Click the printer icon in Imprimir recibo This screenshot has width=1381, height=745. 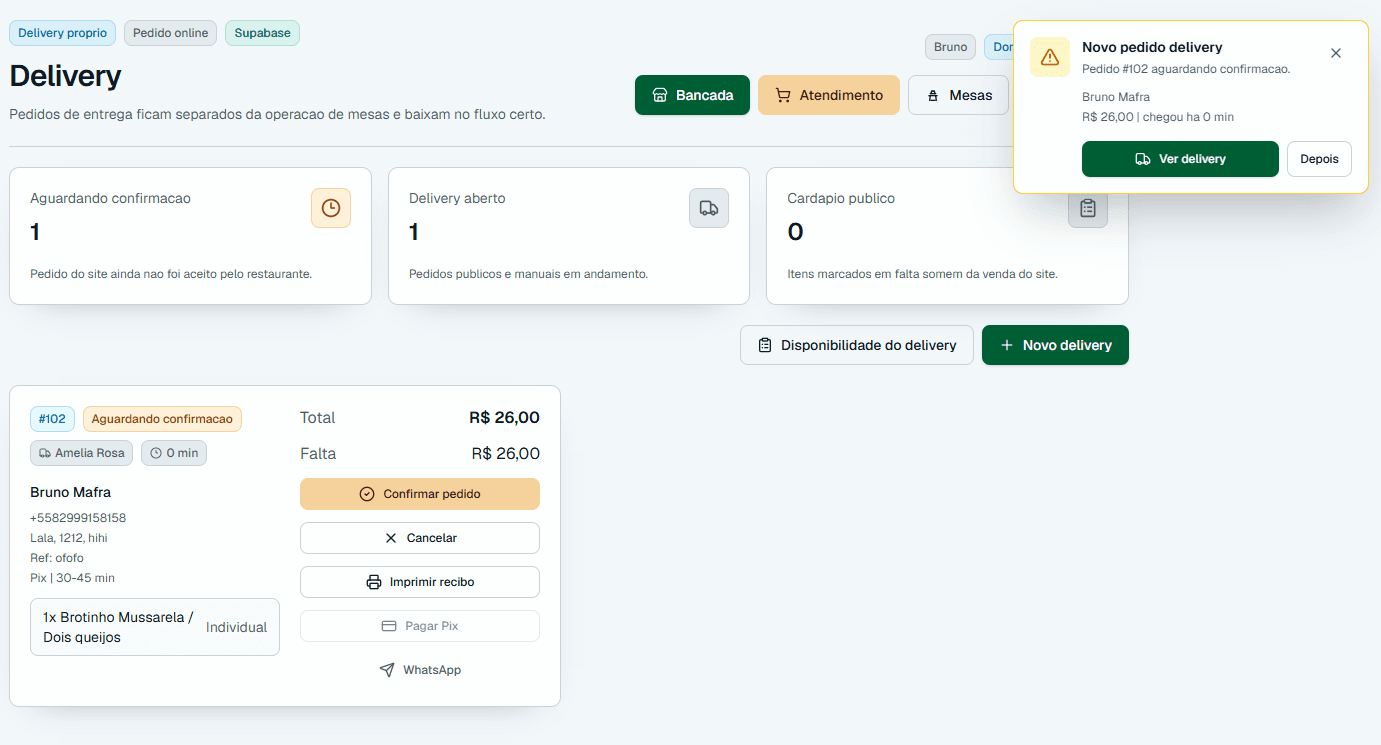click(374, 582)
